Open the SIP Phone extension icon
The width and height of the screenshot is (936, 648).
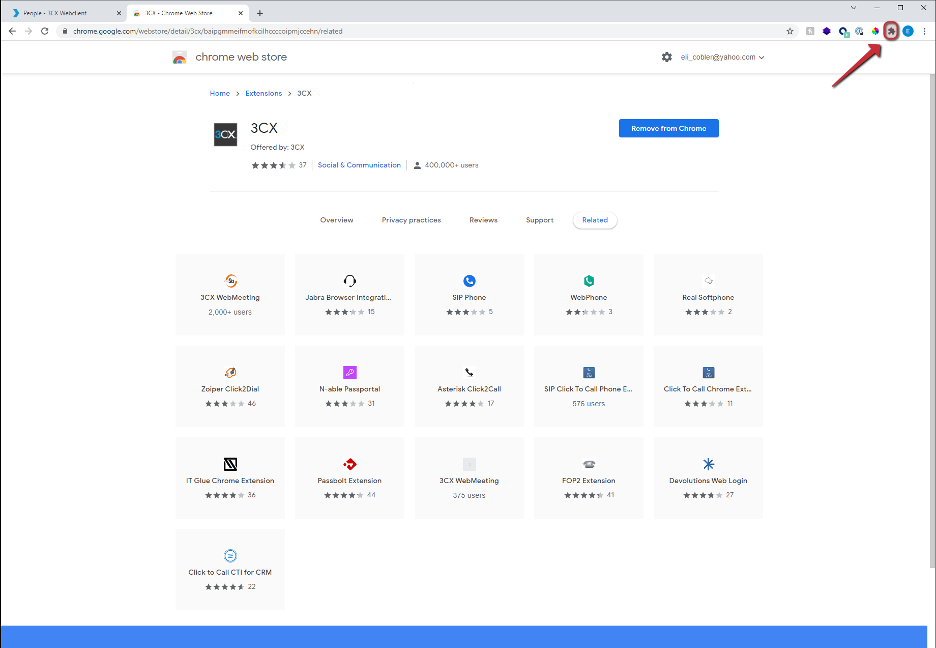coord(469,280)
